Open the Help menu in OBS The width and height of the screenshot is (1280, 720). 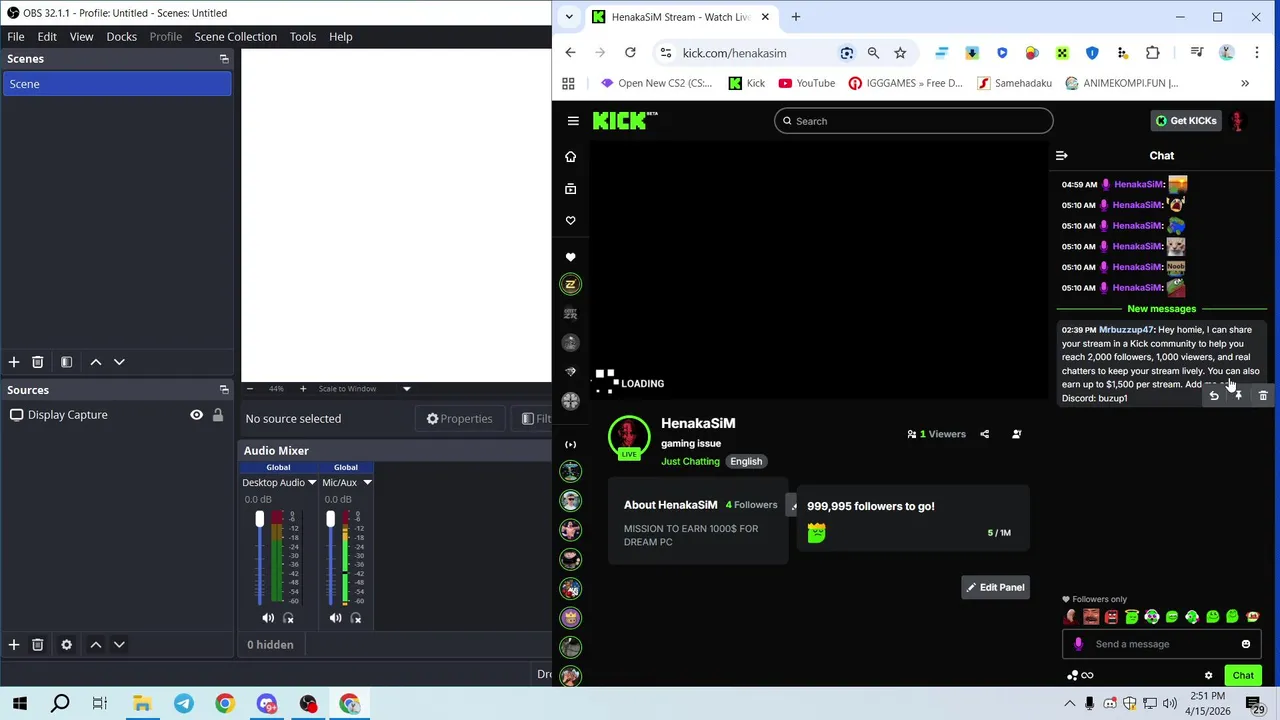(x=340, y=37)
